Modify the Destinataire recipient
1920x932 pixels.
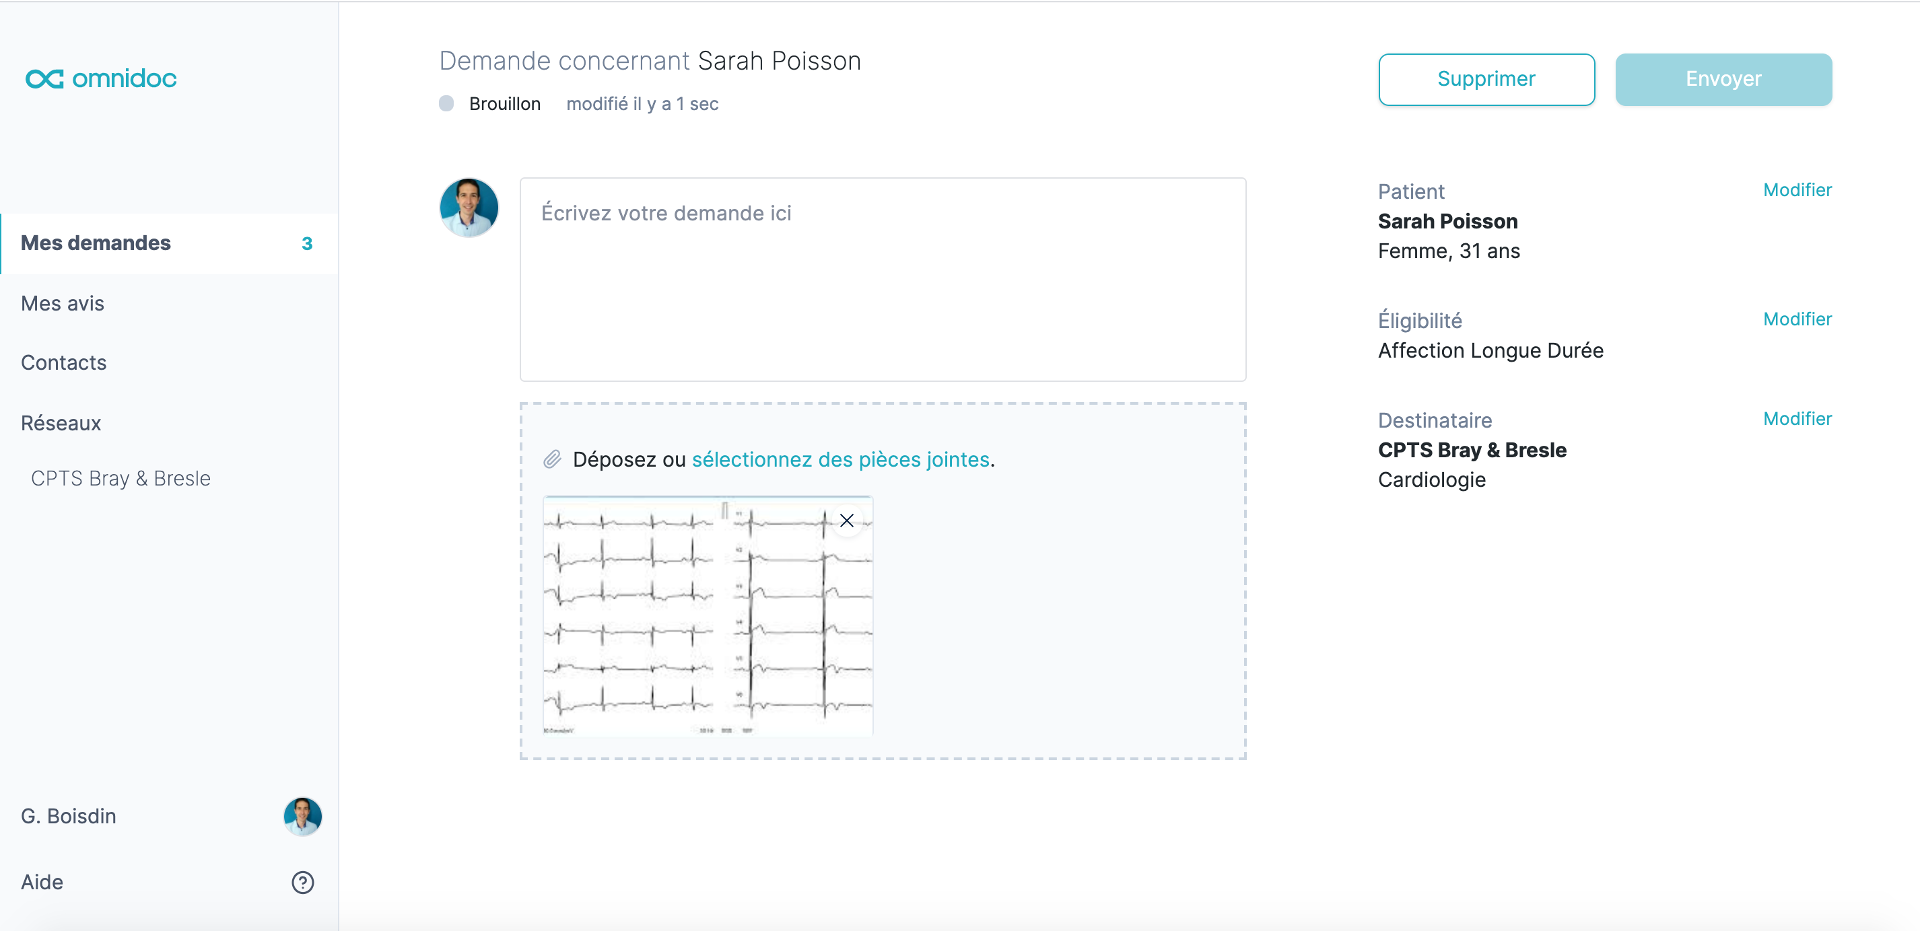[1797, 419]
